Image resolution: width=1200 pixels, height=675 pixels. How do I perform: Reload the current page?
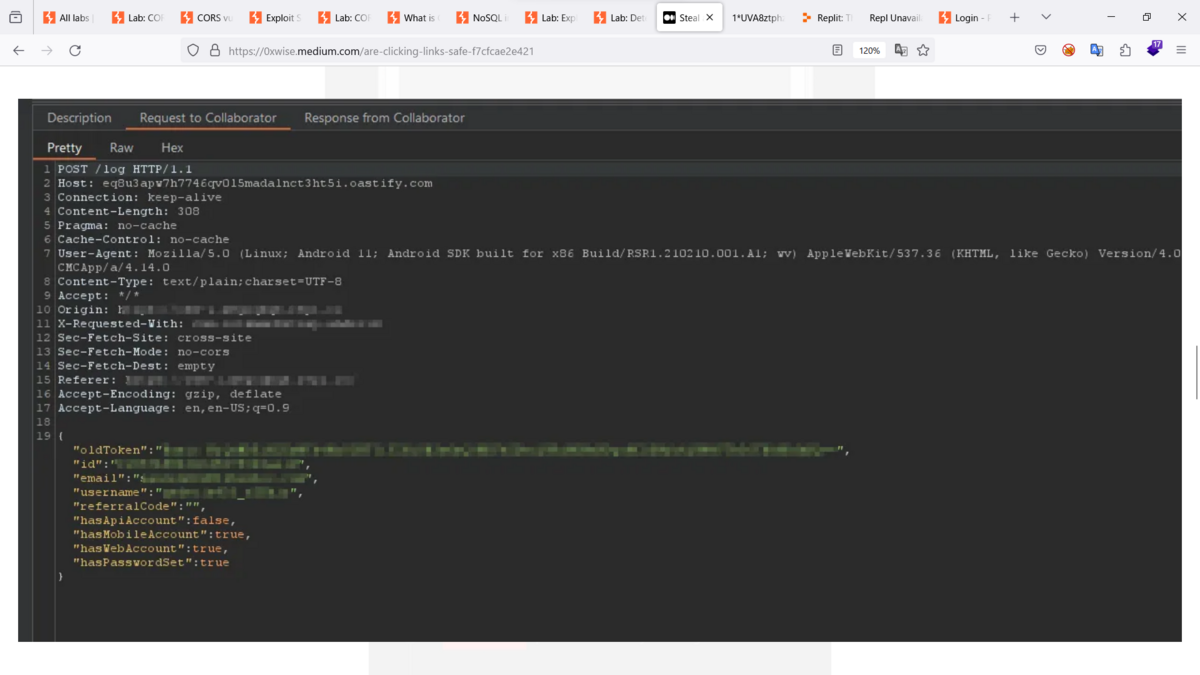(75, 50)
